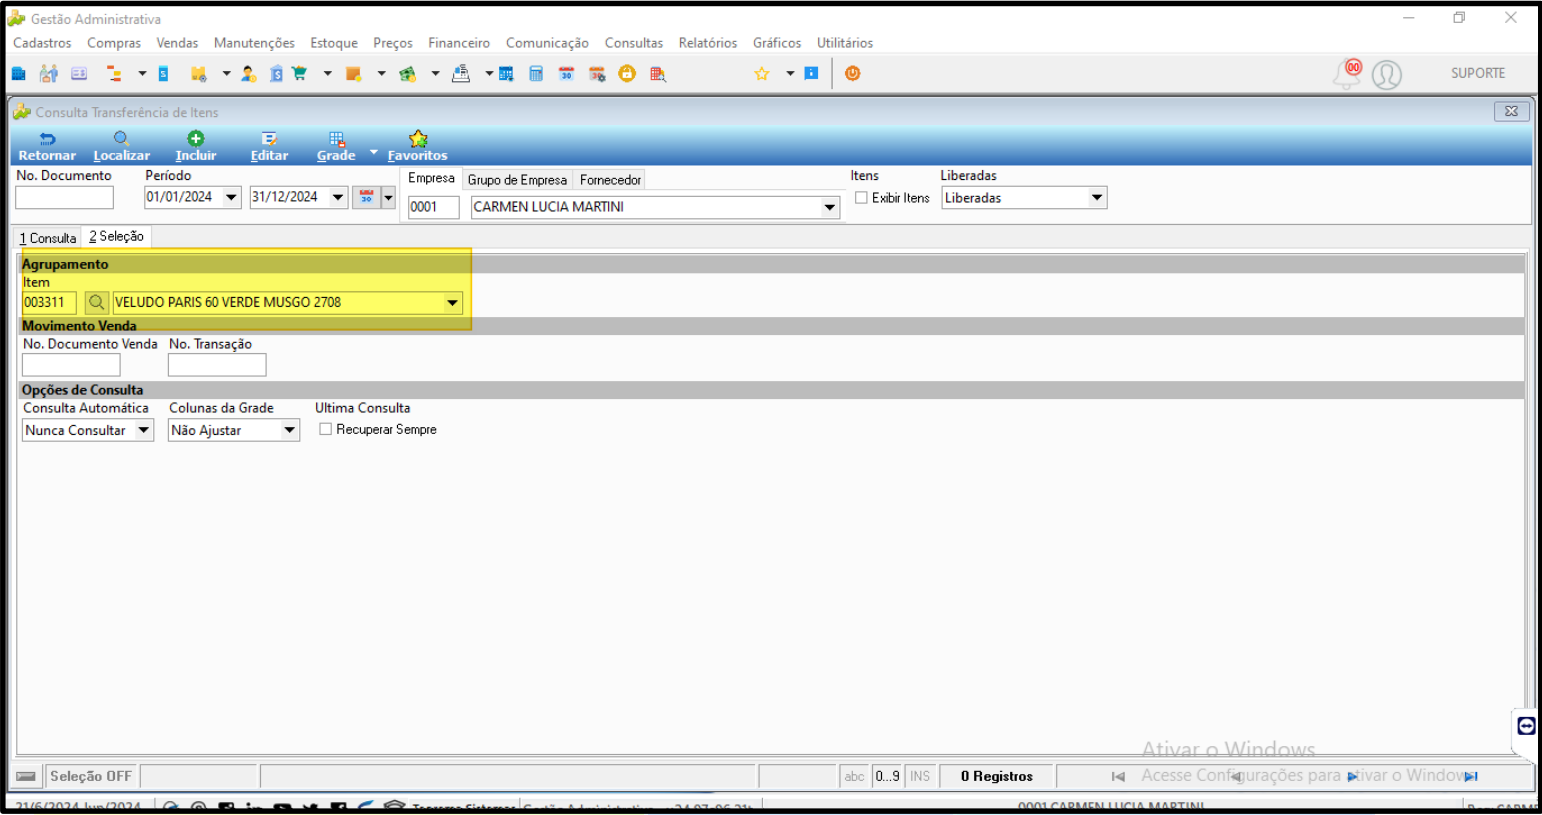This screenshot has height=815, width=1542.
Task: Switch to the Fornecedor tab
Action: 610,180
